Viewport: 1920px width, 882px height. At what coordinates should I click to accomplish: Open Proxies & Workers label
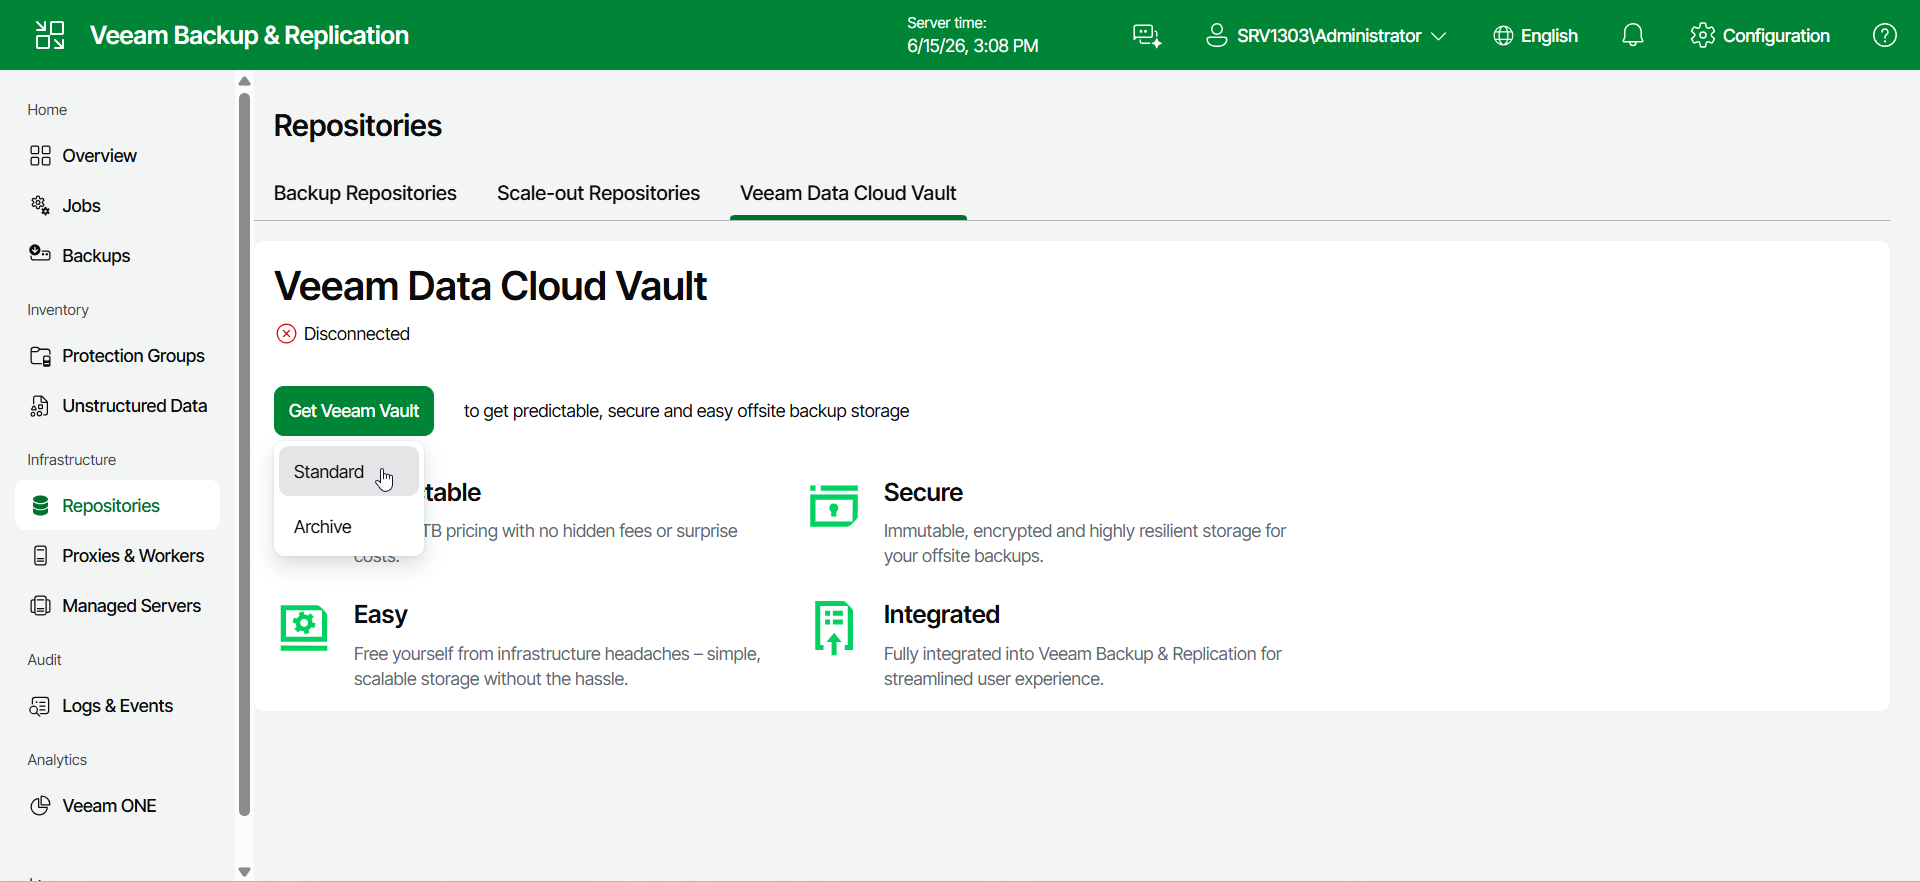133,556
